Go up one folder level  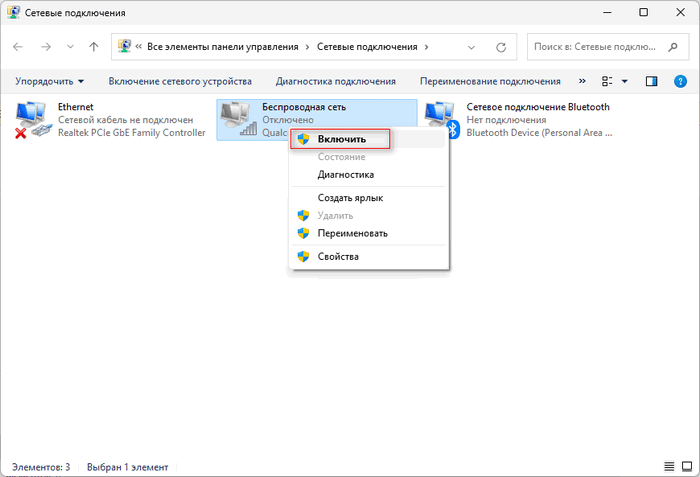point(93,47)
